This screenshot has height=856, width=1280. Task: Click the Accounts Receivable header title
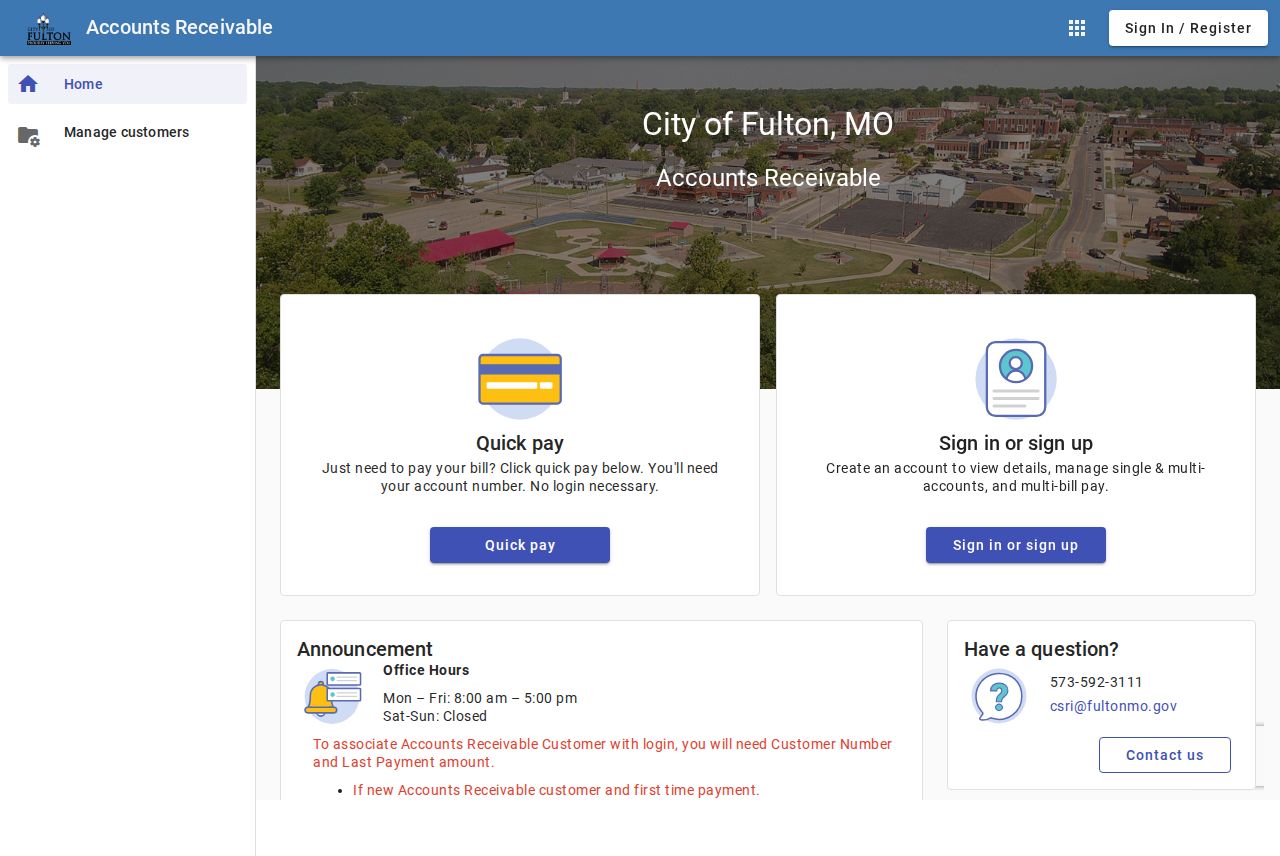pyautogui.click(x=179, y=27)
